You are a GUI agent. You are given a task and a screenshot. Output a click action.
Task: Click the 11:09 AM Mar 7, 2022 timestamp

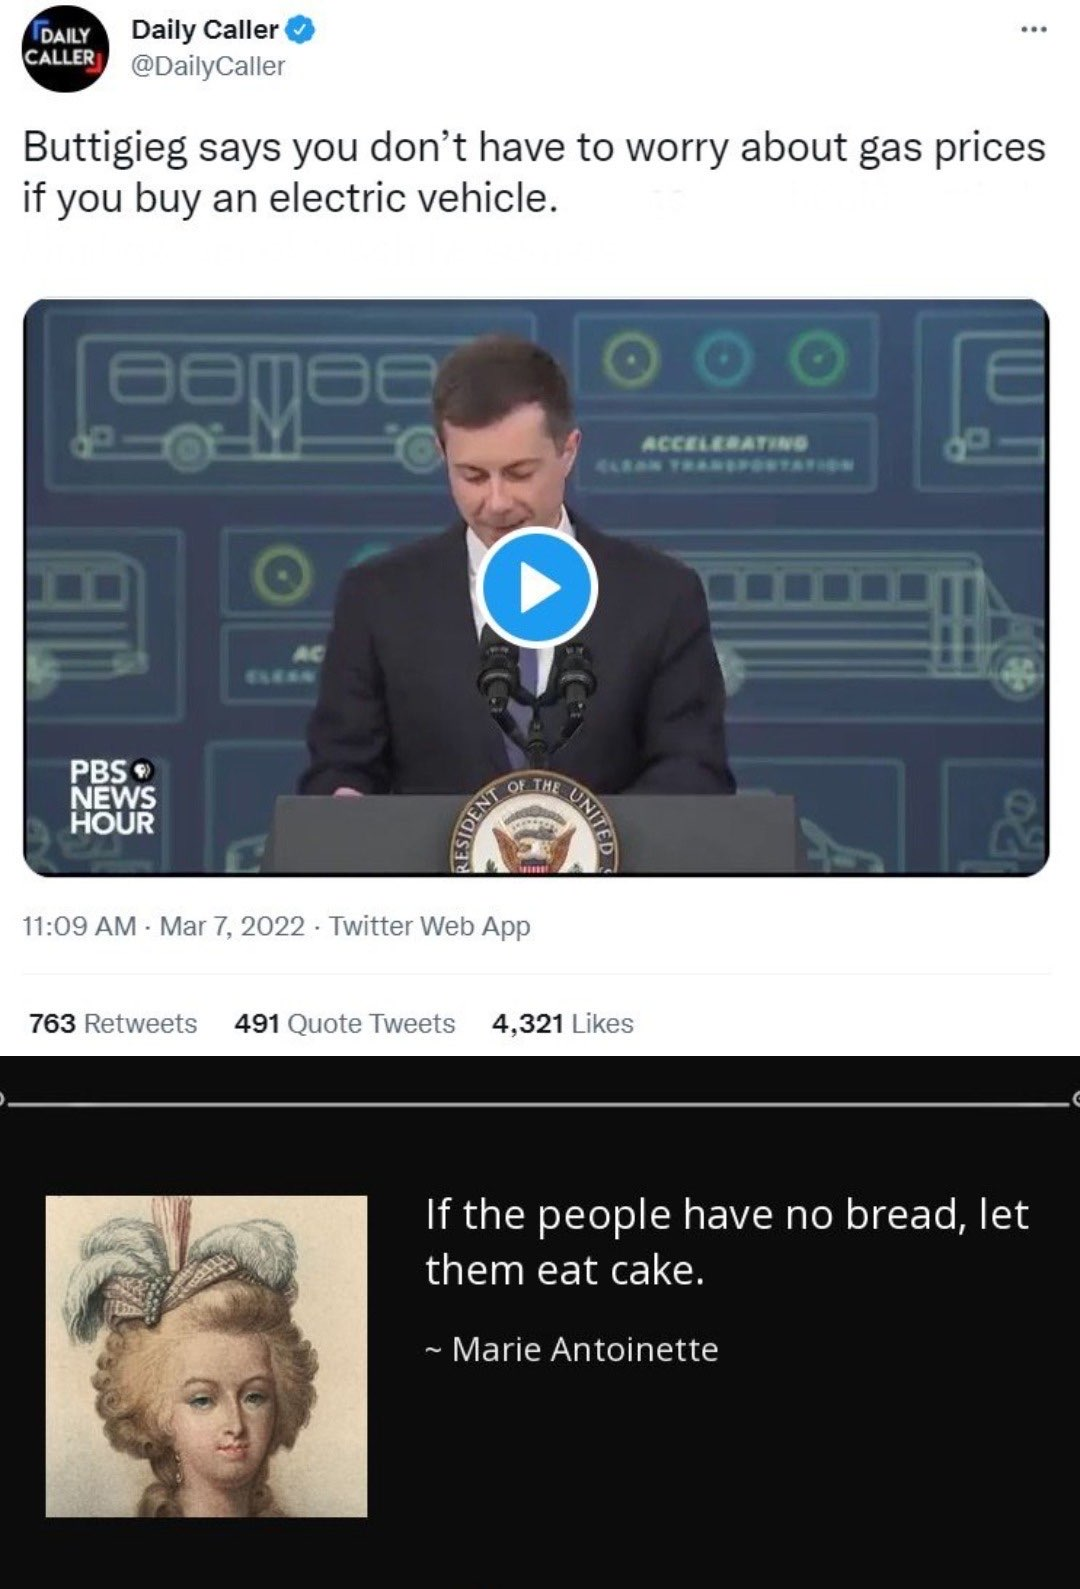(163, 926)
